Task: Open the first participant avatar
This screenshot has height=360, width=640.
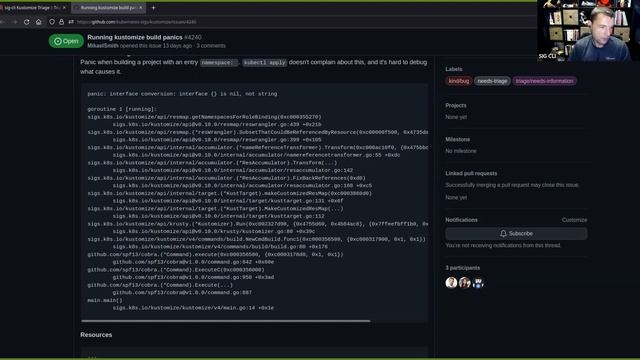Action: pyautogui.click(x=451, y=282)
